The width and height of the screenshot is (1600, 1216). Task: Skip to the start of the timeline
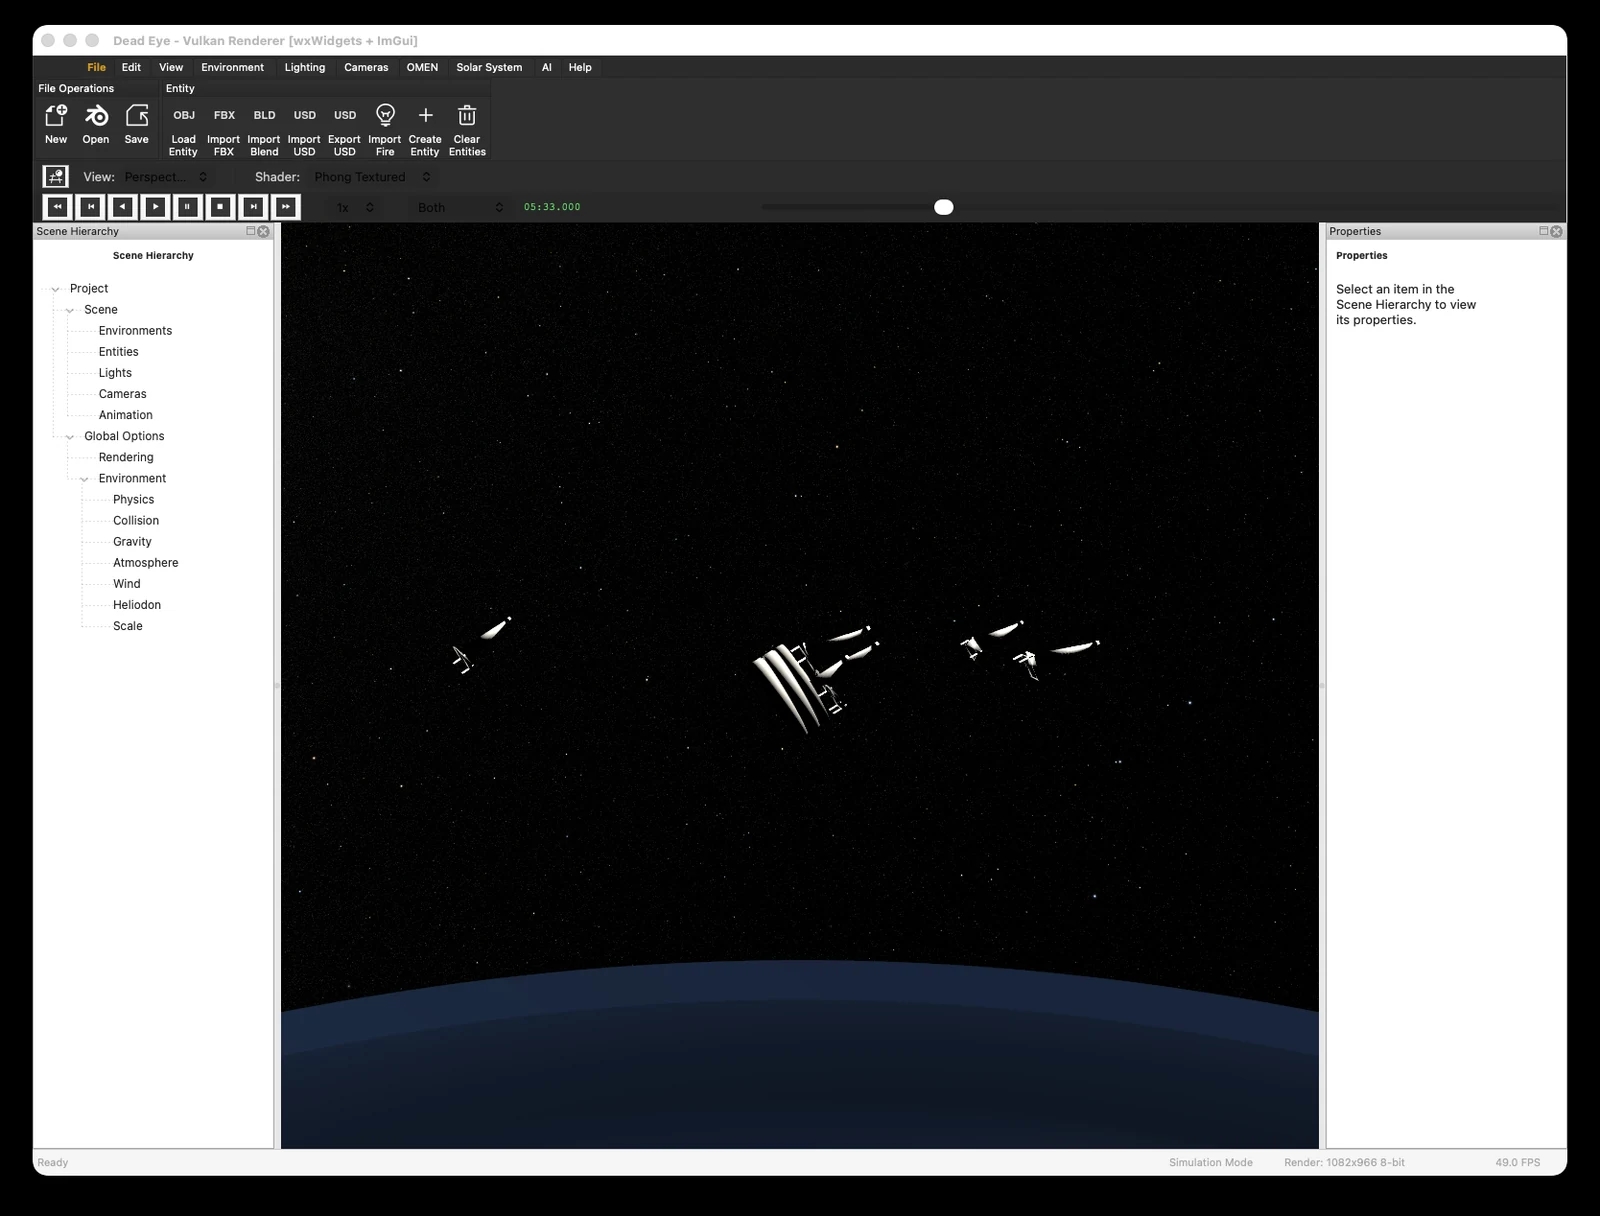[91, 207]
